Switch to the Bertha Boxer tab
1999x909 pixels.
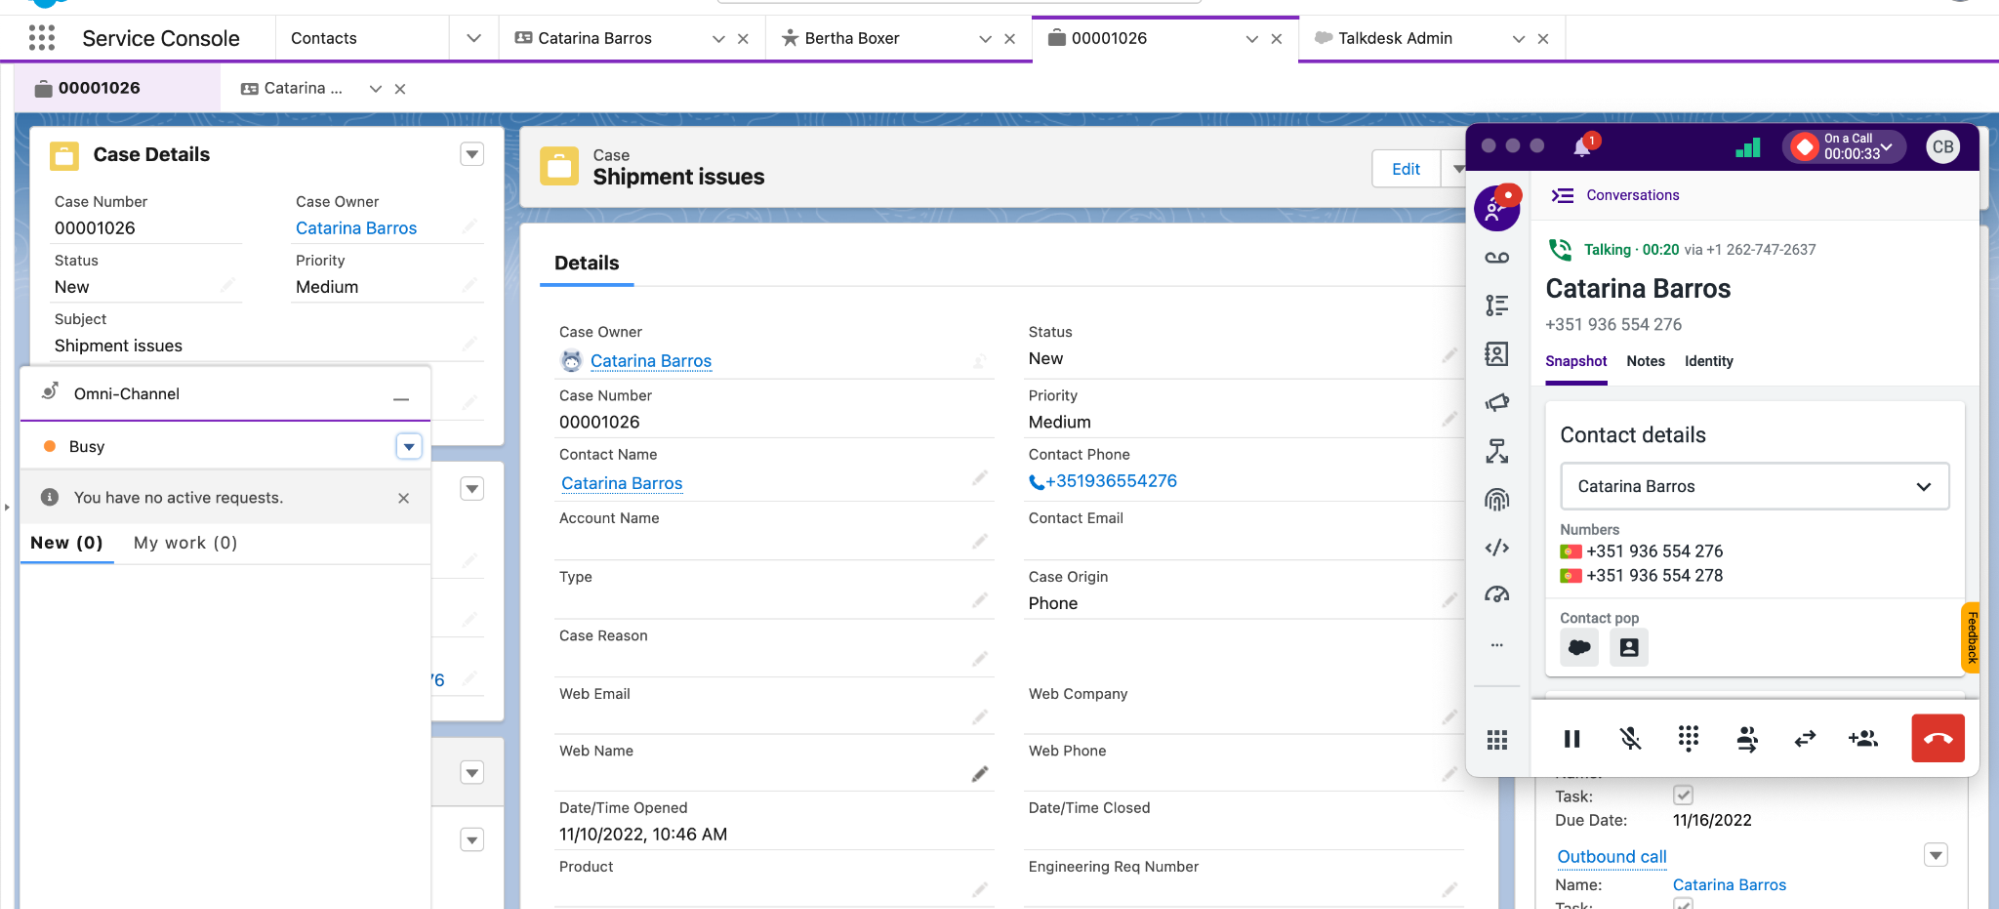pyautogui.click(x=851, y=38)
